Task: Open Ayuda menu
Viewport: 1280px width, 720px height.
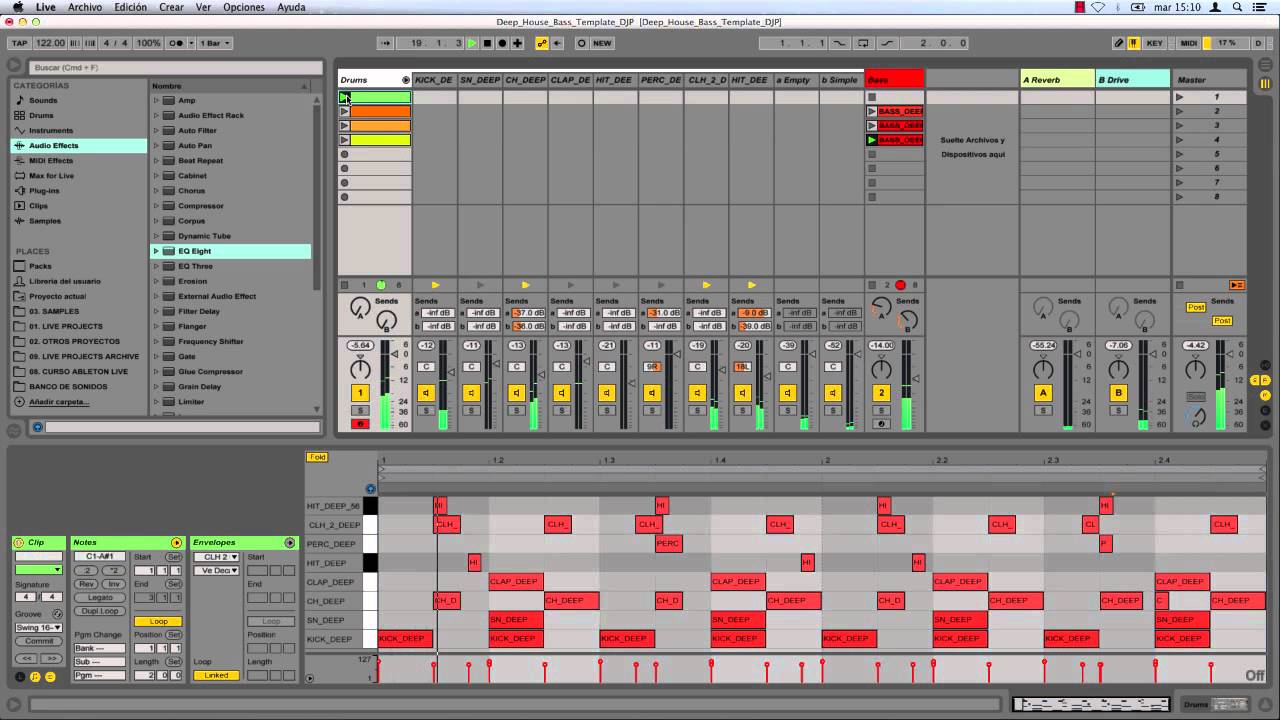Action: [x=291, y=7]
